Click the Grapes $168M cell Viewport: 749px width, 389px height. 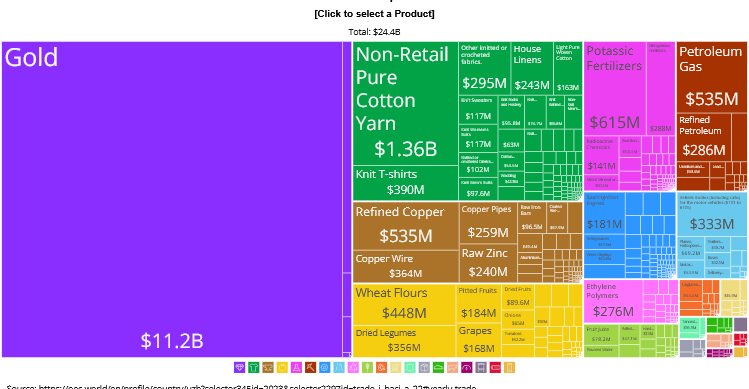pyautogui.click(x=478, y=341)
